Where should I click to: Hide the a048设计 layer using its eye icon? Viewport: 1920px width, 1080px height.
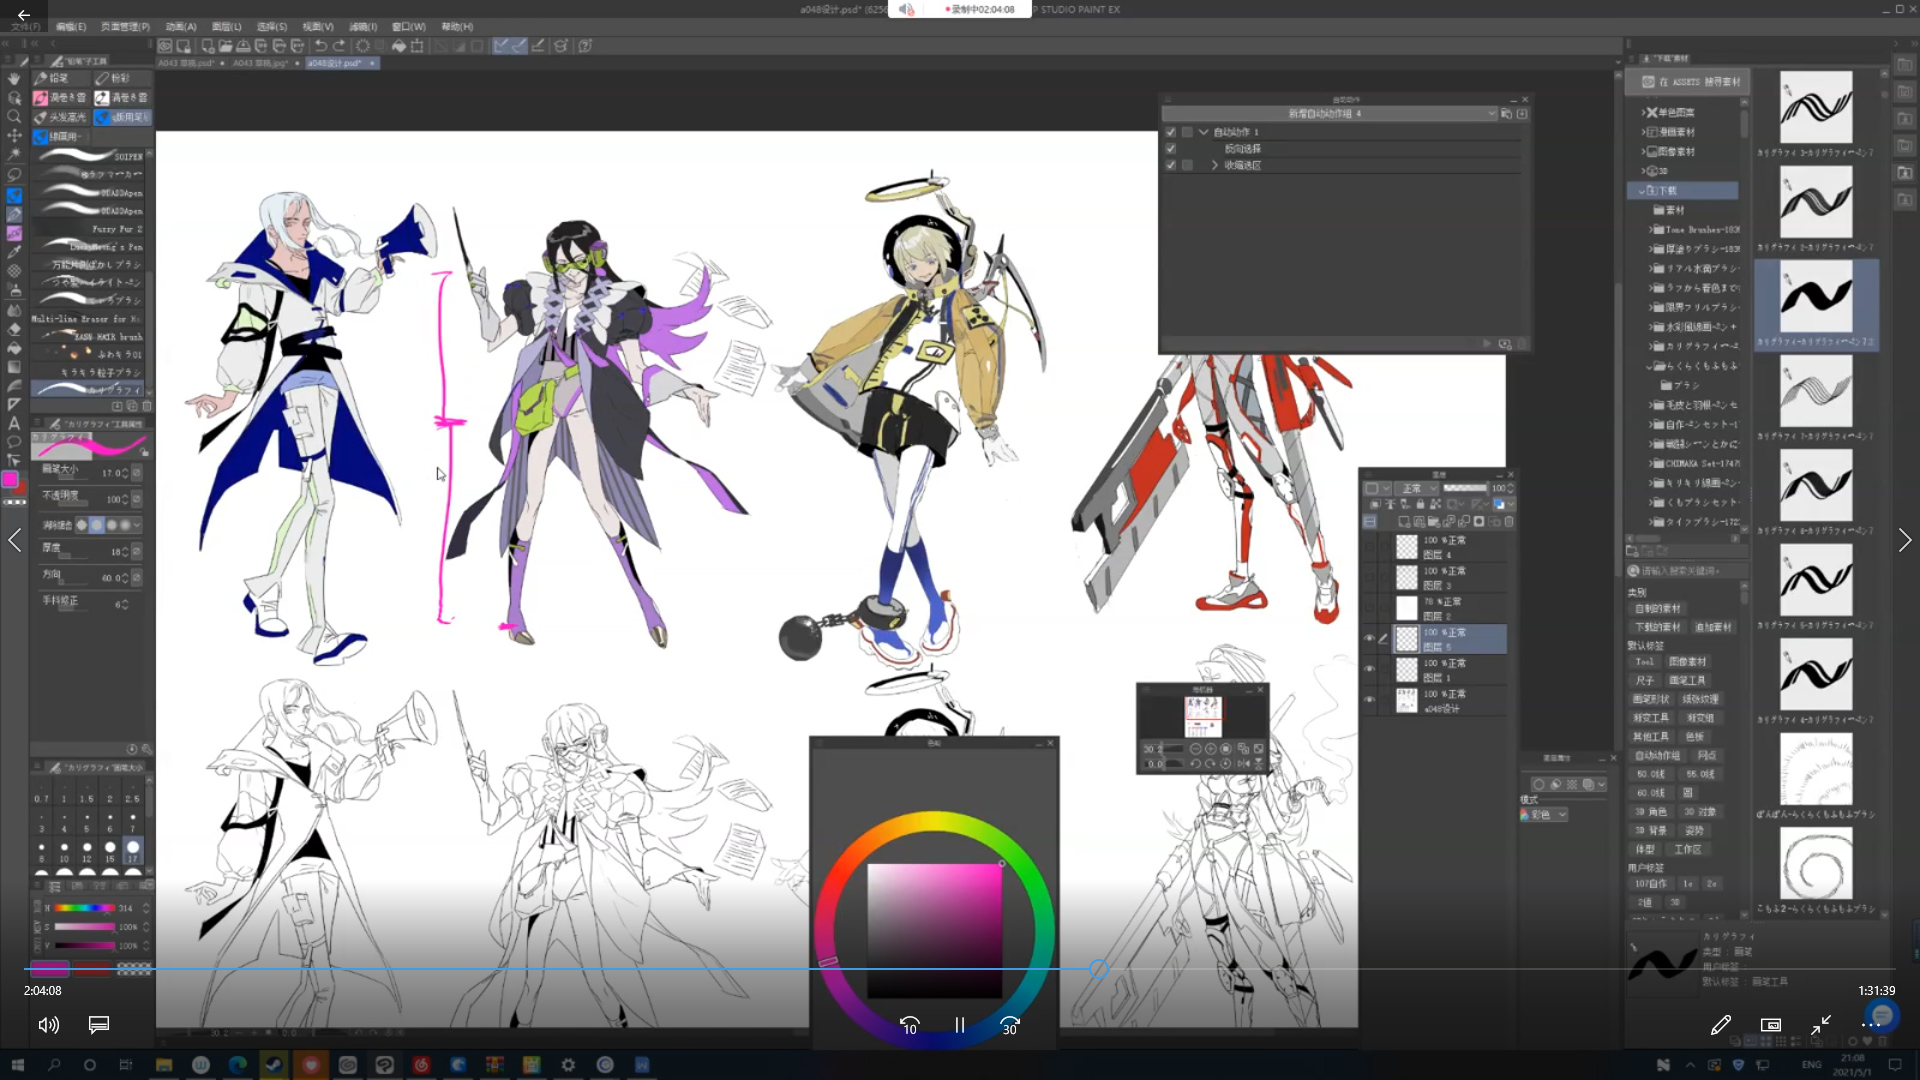pos(1369,700)
